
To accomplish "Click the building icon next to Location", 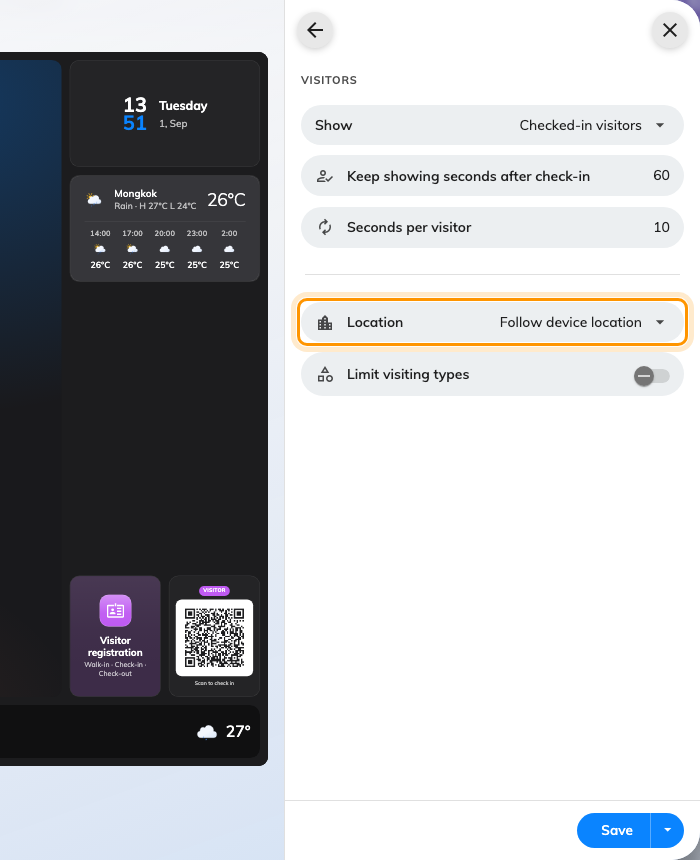I will click(325, 322).
